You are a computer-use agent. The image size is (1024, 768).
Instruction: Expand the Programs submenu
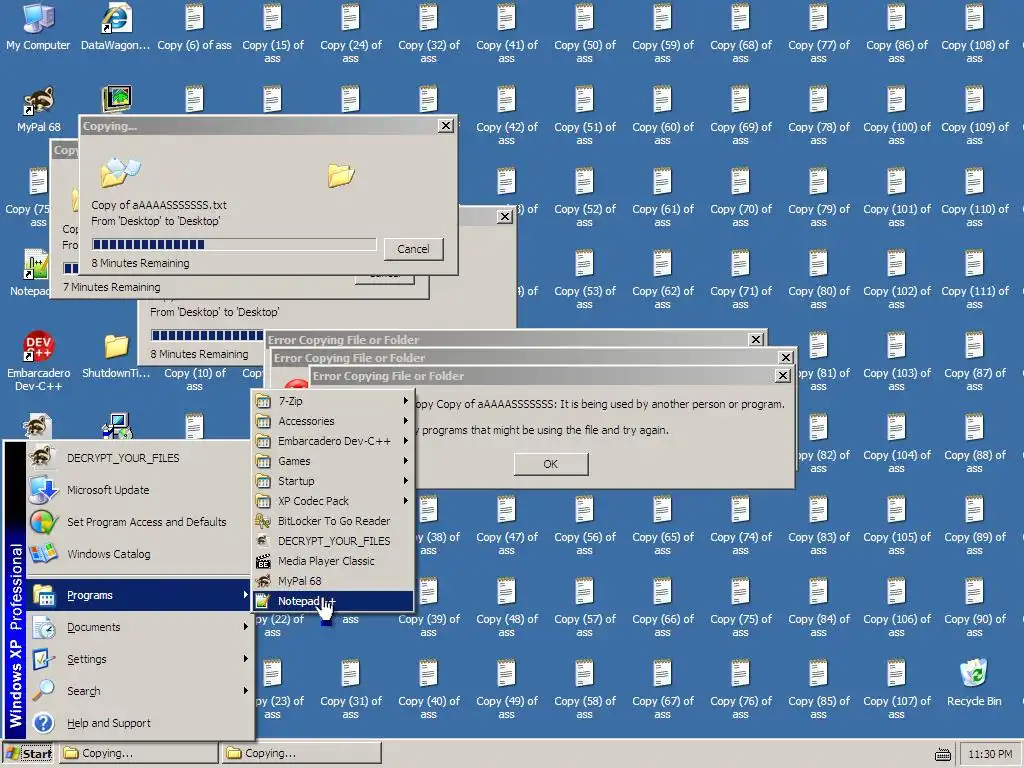[x=138, y=595]
